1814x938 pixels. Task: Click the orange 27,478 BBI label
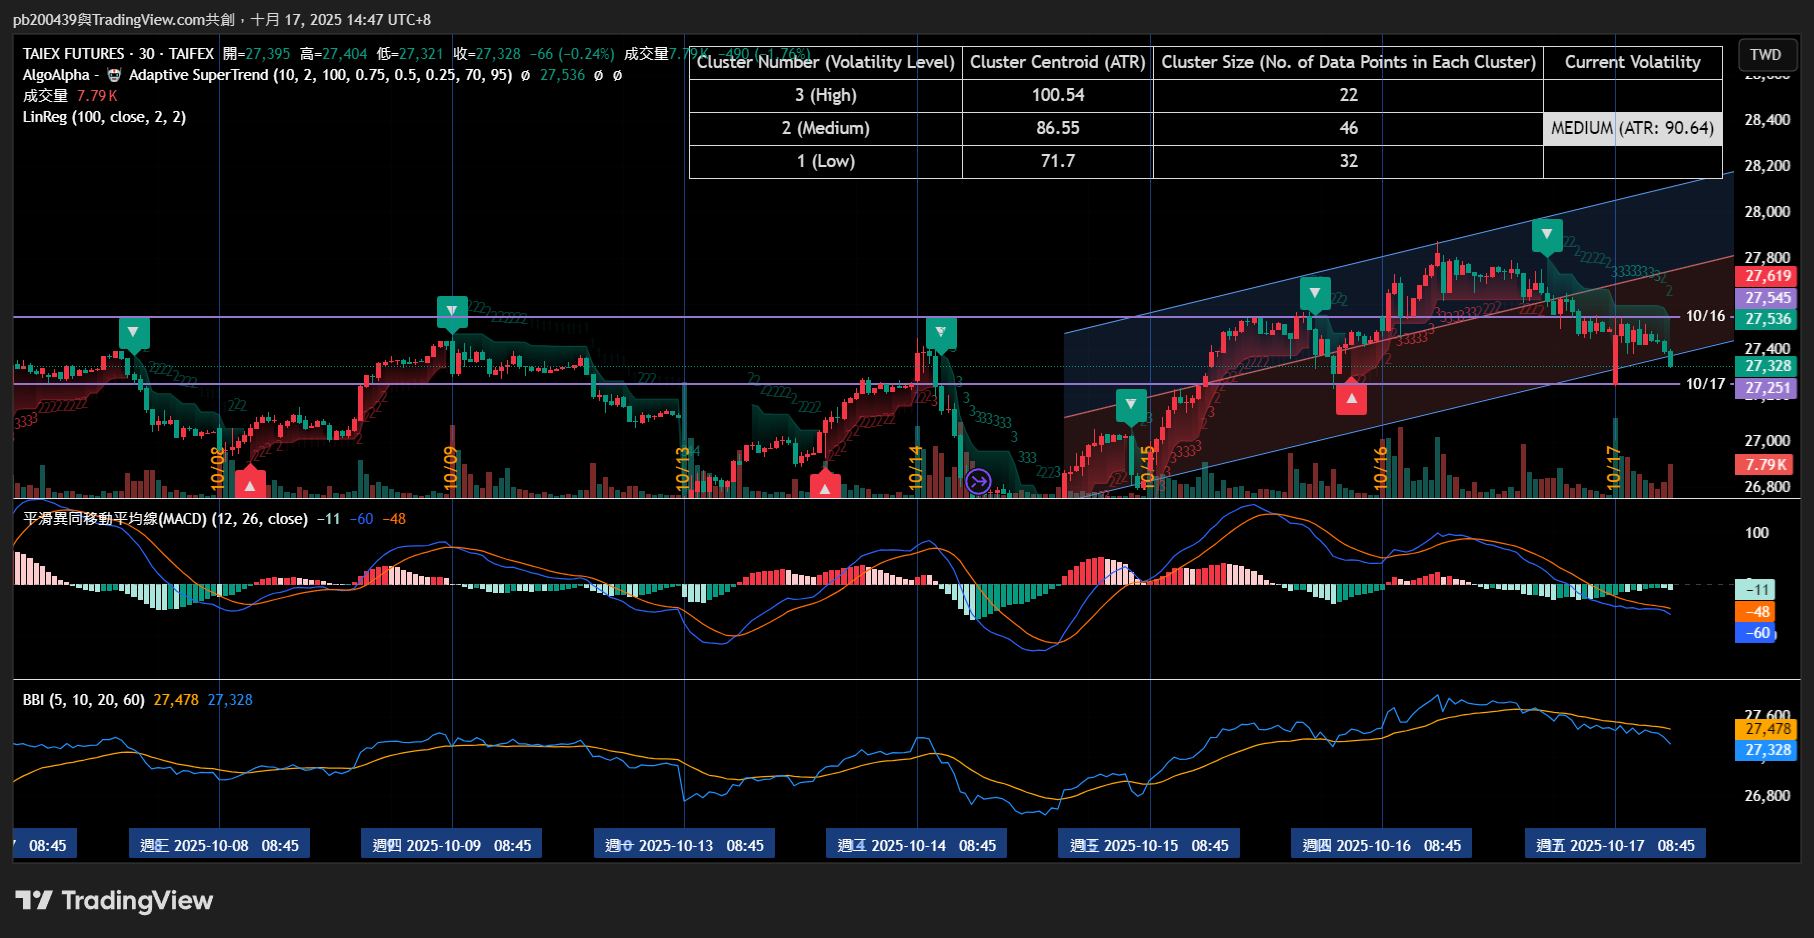pyautogui.click(x=1768, y=729)
